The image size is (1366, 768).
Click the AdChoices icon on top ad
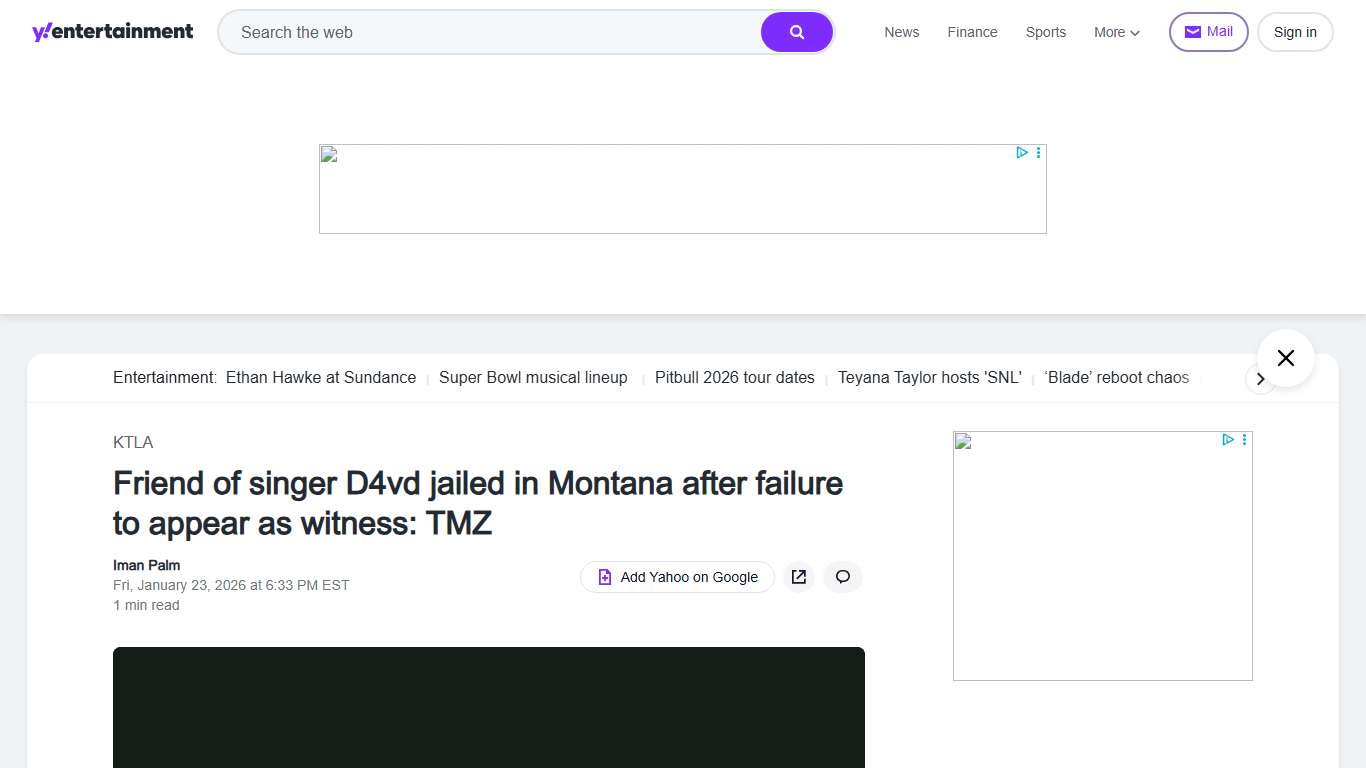[x=1021, y=152]
